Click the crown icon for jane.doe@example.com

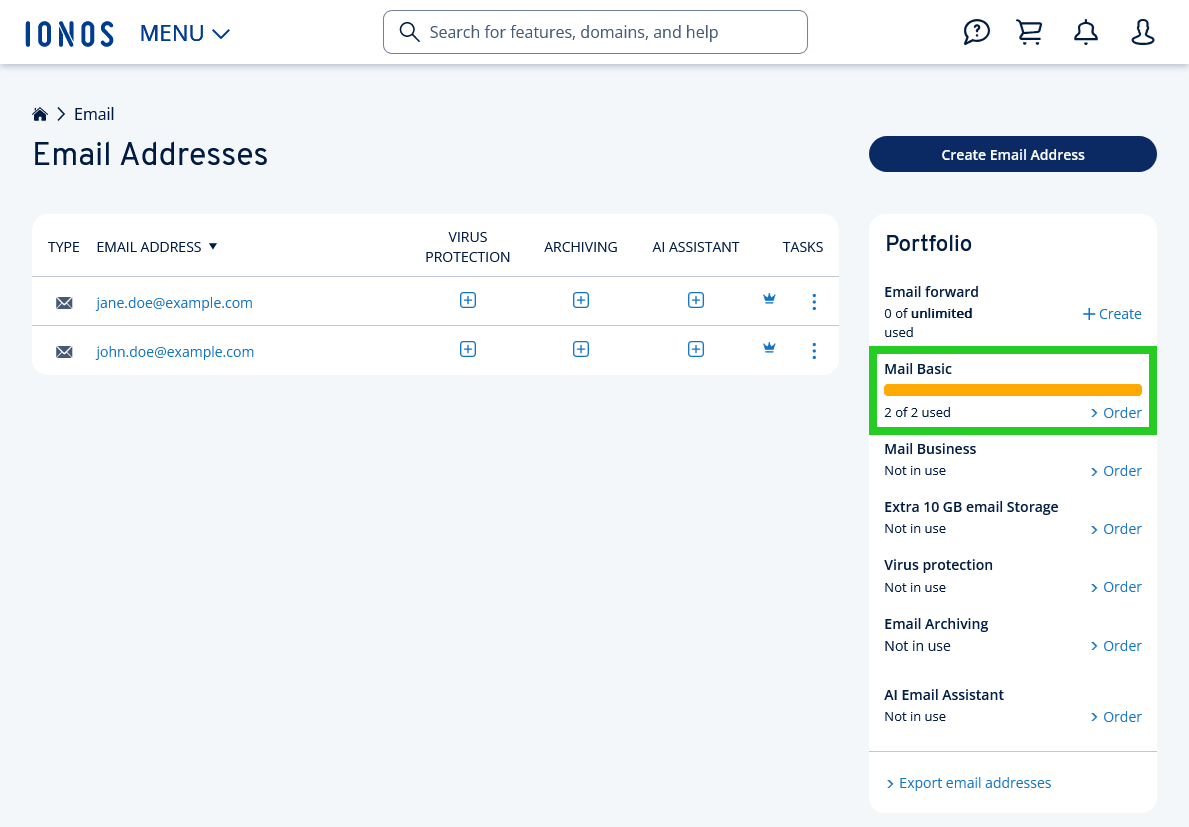769,299
